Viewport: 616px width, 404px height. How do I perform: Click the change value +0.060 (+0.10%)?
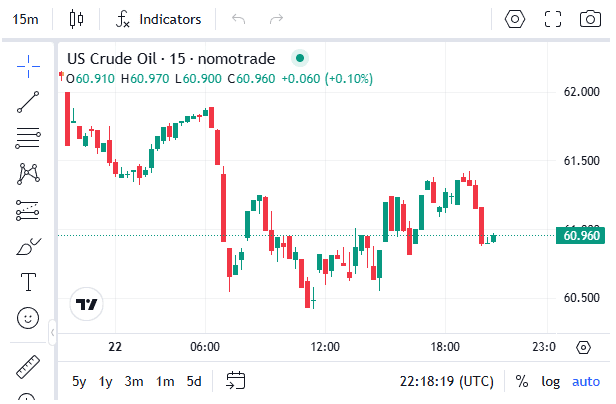[327, 79]
